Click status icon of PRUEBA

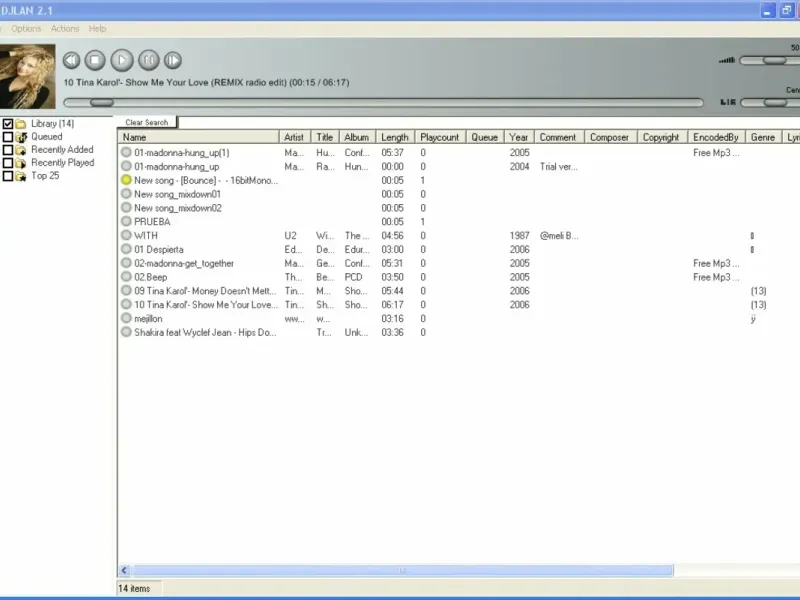126,221
